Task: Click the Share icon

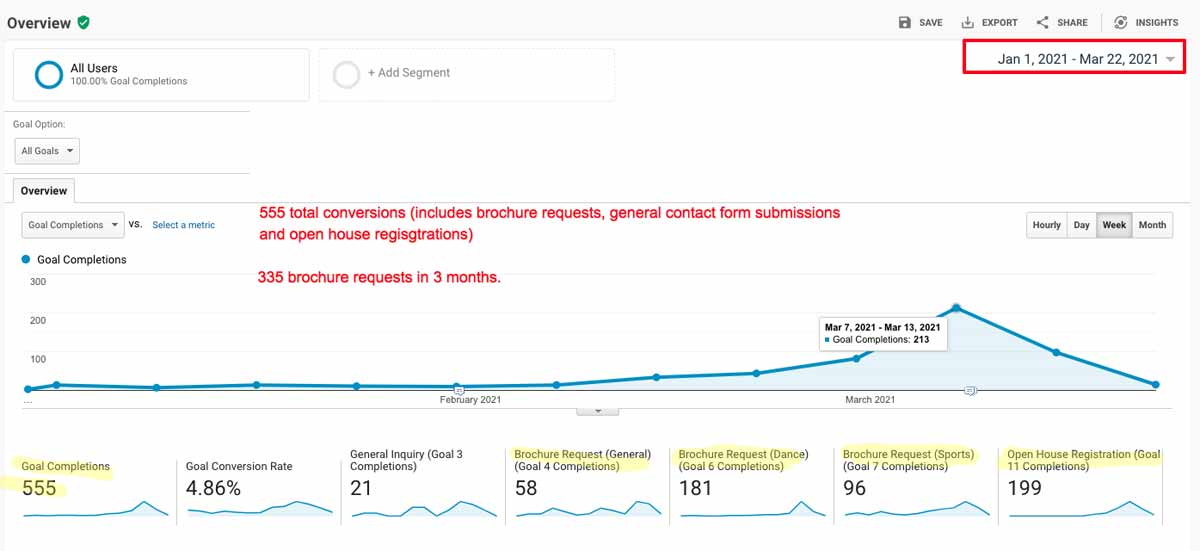Action: [1043, 22]
